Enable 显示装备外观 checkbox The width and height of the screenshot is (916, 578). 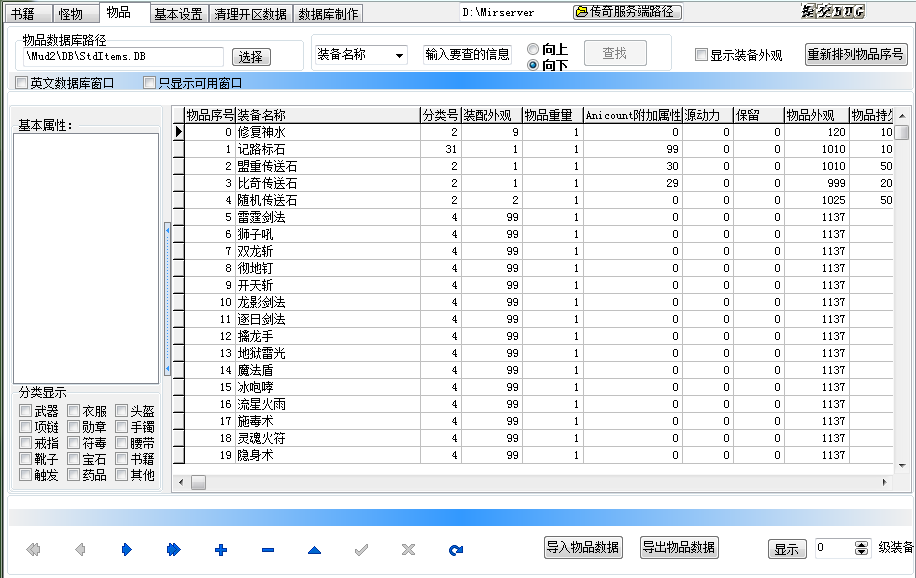tap(701, 55)
